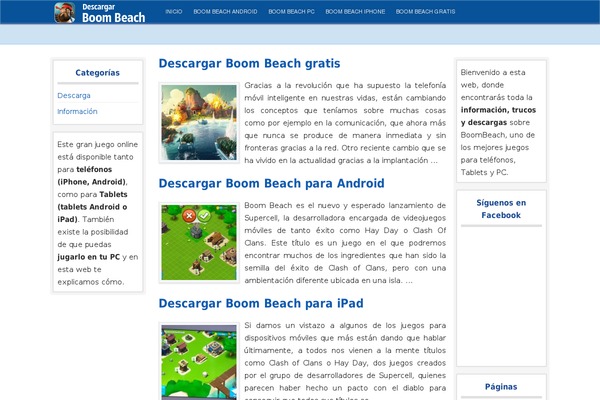Click the Páginas sidebar heading
This screenshot has width=600, height=400.
(501, 387)
